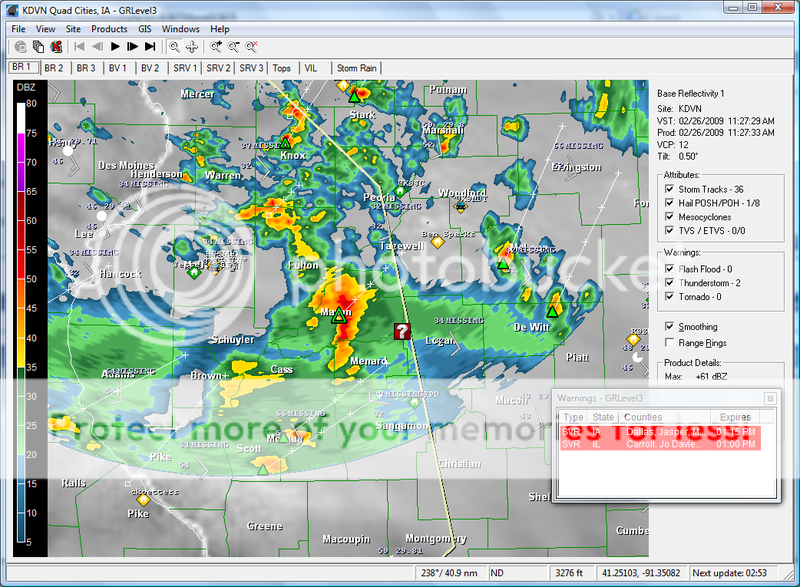Click the green triangle marker near De Witt
This screenshot has height=587, width=800.
[553, 311]
